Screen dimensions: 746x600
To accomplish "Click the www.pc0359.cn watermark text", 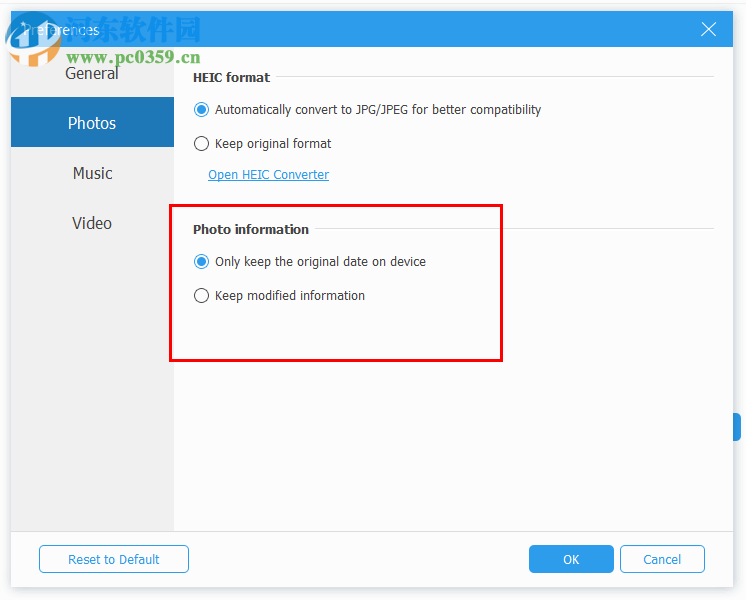I will tap(133, 57).
